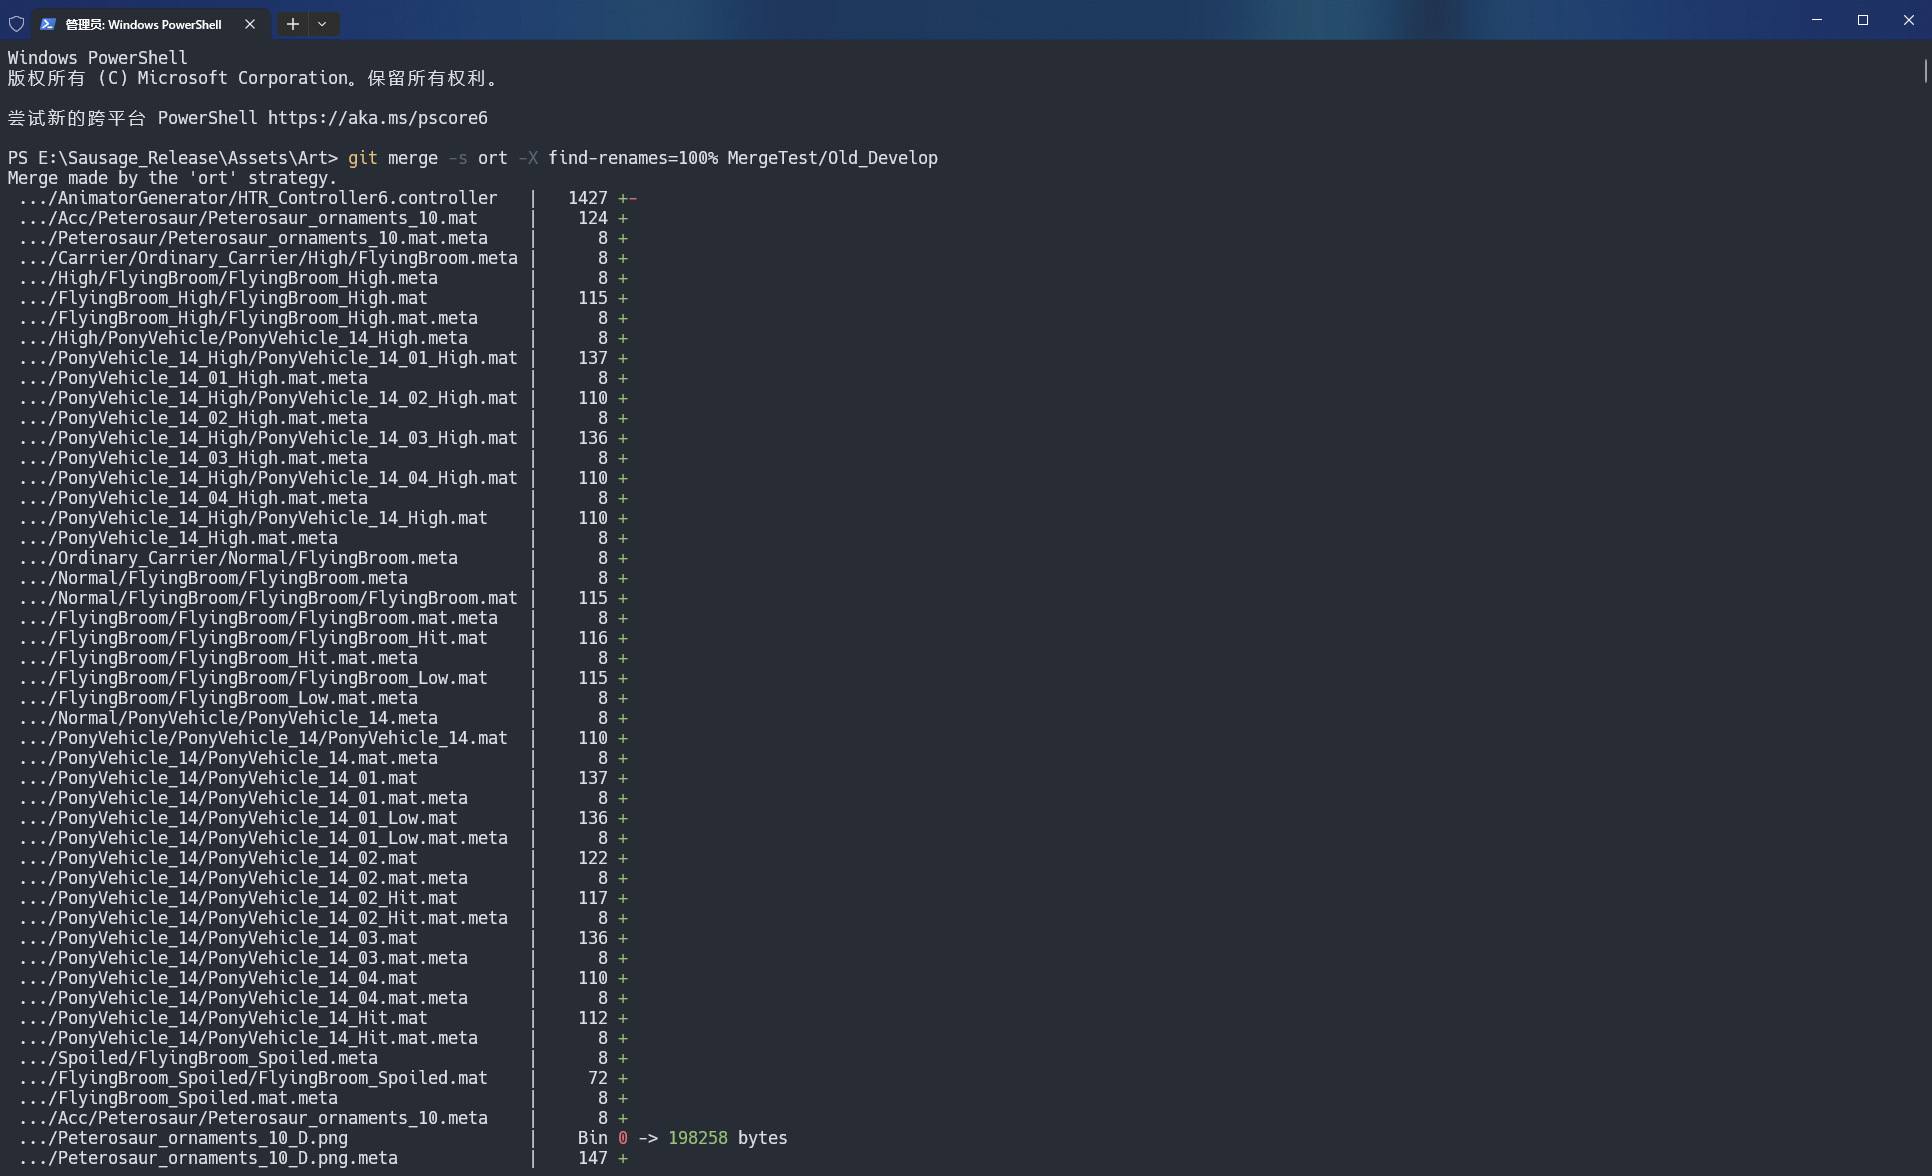Click the "Merge made by the 'ort' strategy" line
The image size is (1932, 1176).
(x=172, y=178)
